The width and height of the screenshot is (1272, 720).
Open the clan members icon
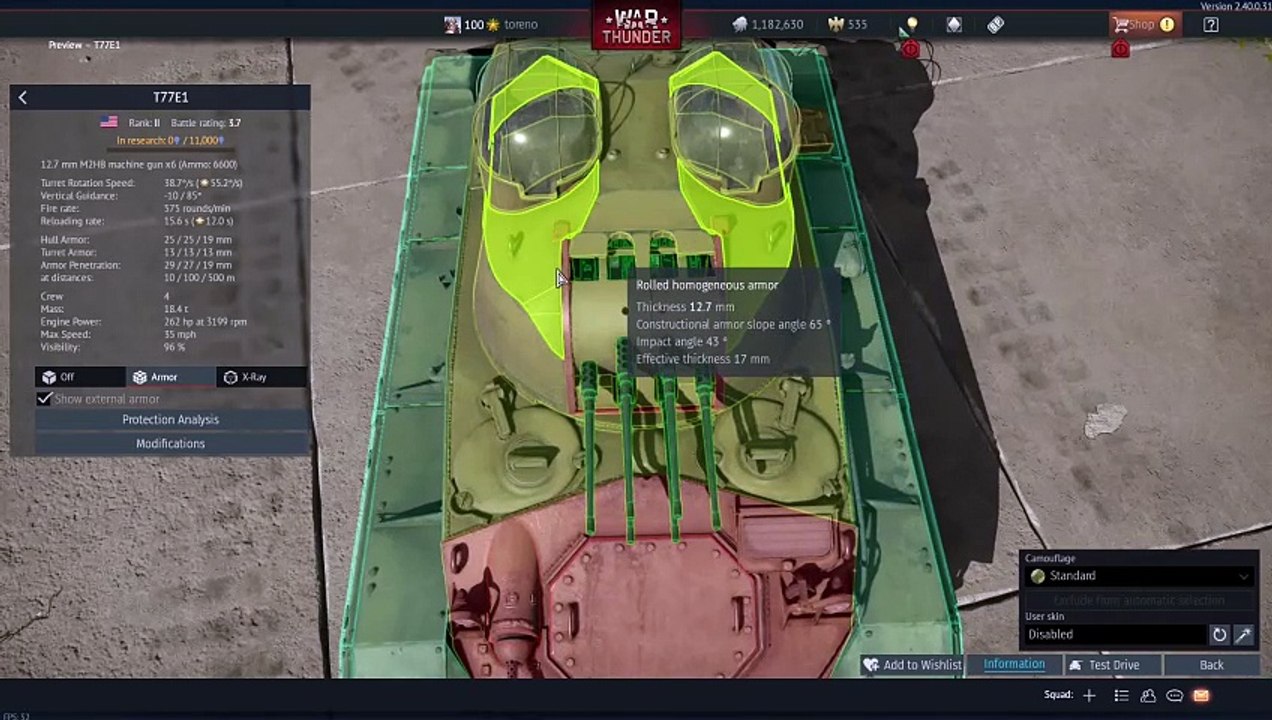[x=1148, y=695]
